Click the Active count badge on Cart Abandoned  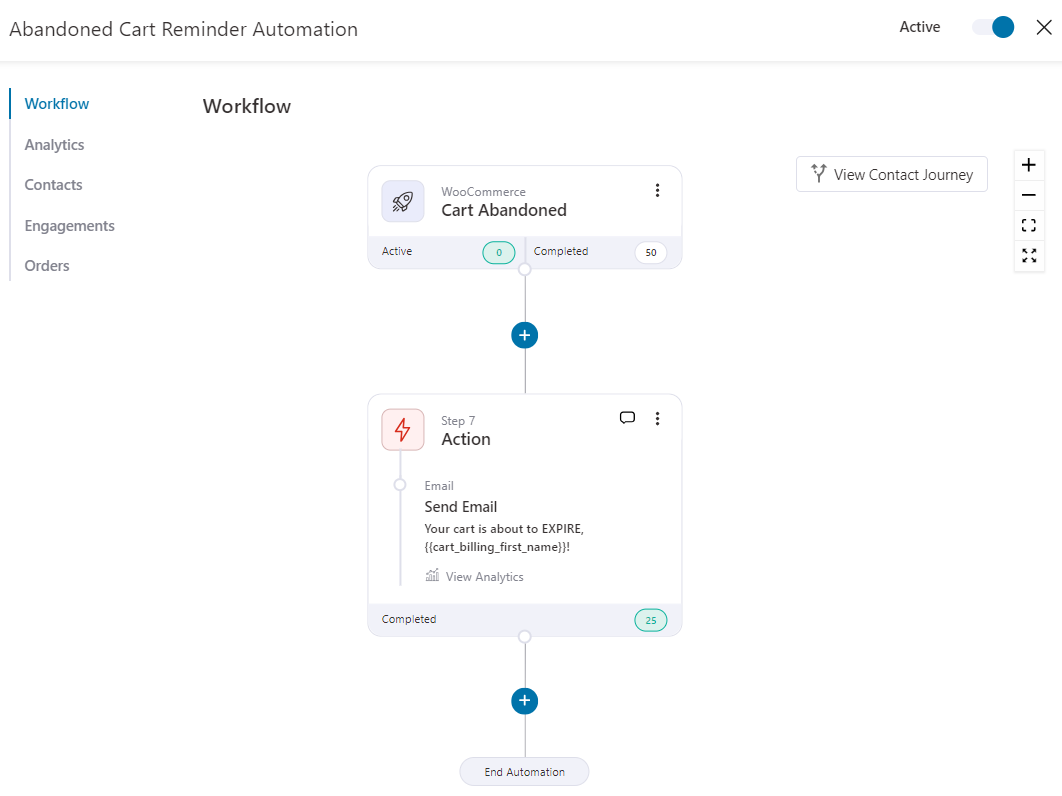(x=498, y=252)
